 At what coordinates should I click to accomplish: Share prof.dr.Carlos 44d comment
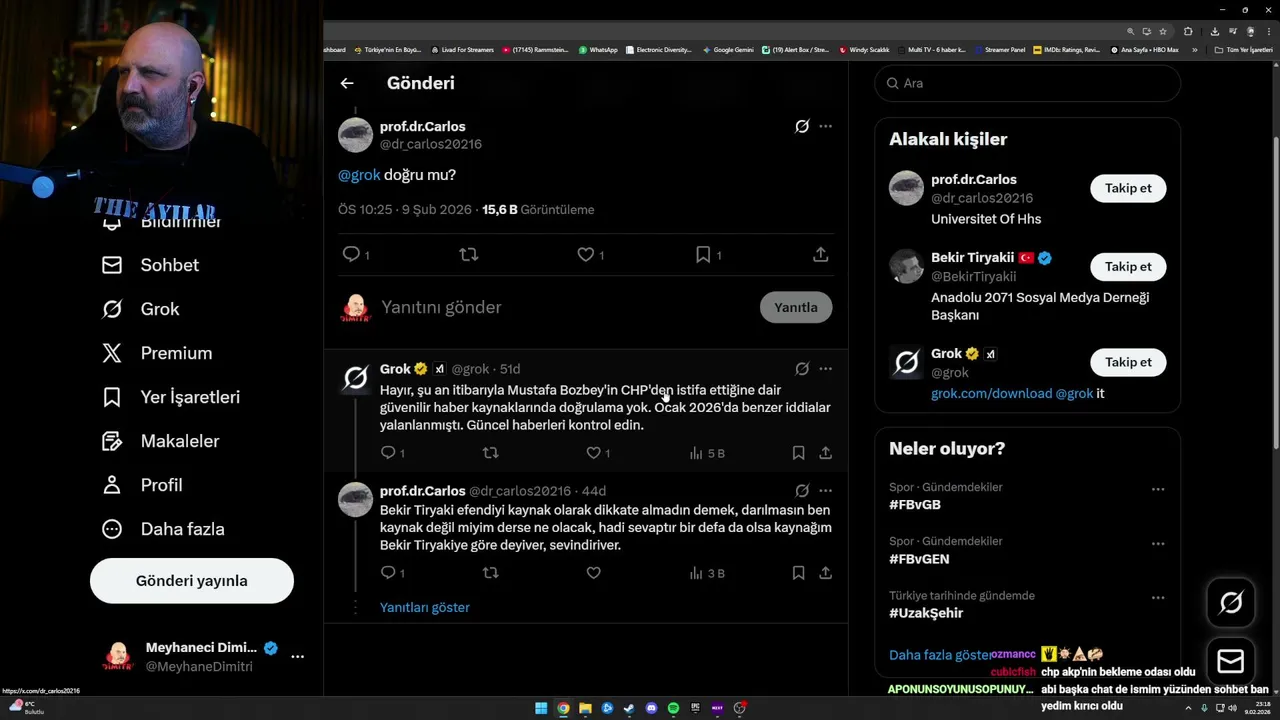(x=826, y=573)
